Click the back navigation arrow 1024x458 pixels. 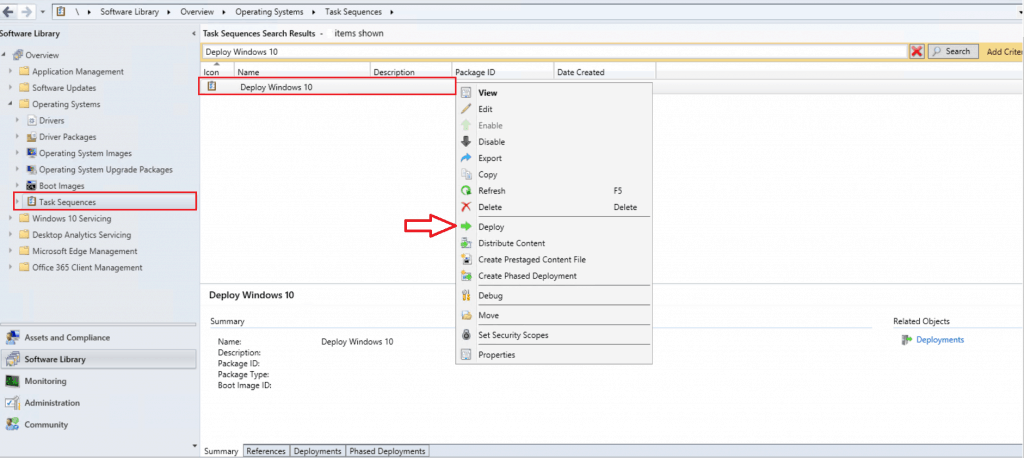point(8,12)
